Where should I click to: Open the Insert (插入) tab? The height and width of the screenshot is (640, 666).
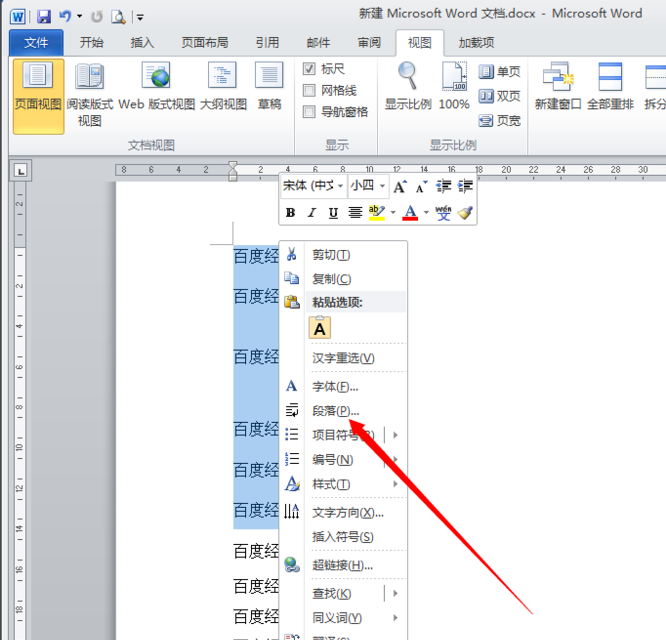[x=142, y=42]
